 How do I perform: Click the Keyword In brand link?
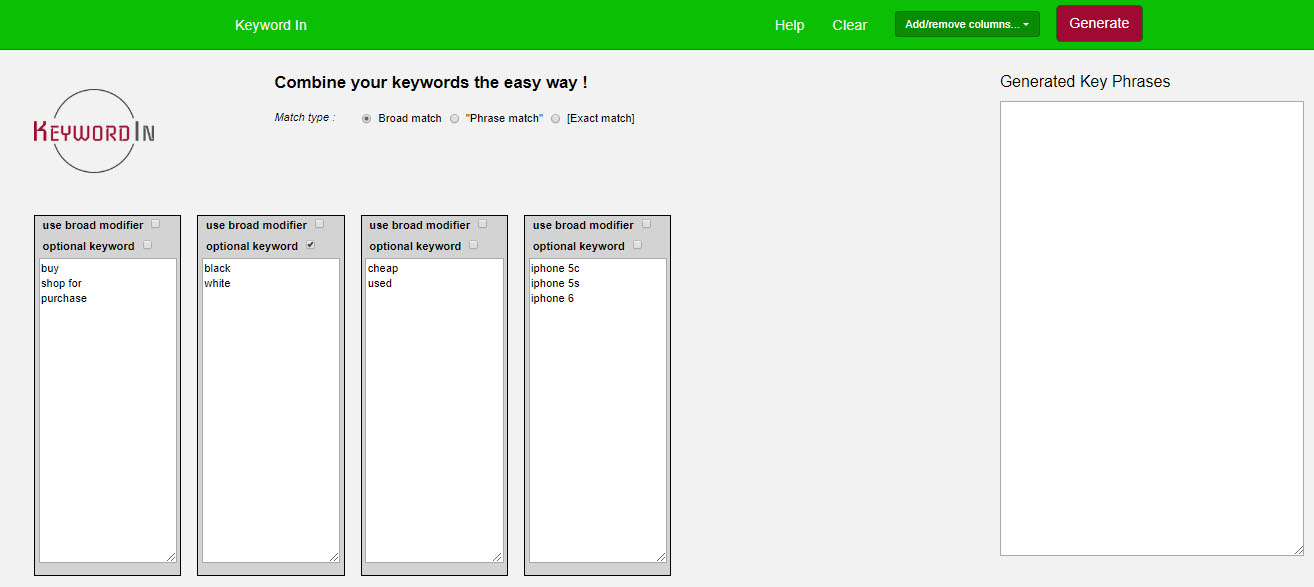271,25
